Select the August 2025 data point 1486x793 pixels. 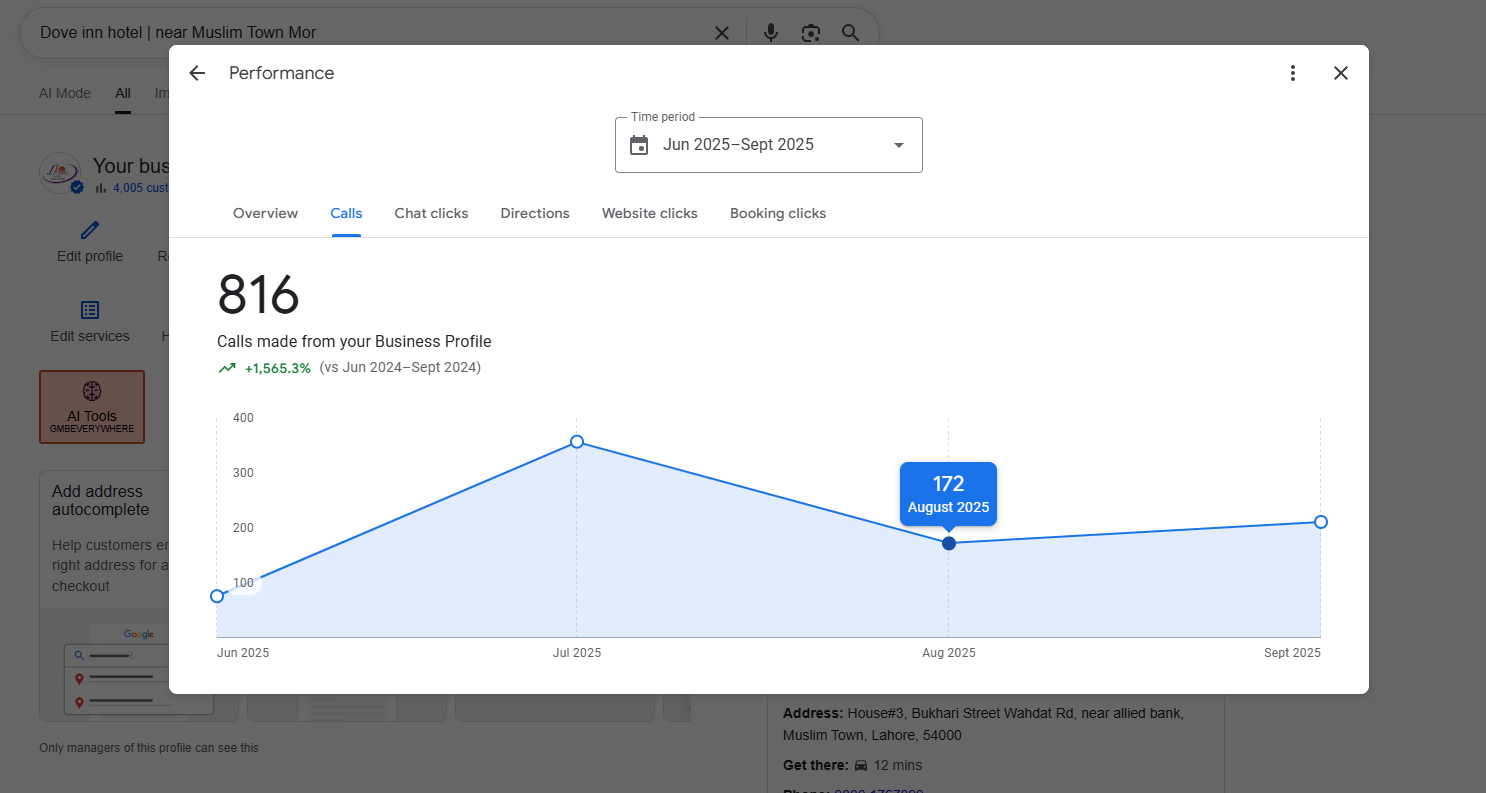949,543
